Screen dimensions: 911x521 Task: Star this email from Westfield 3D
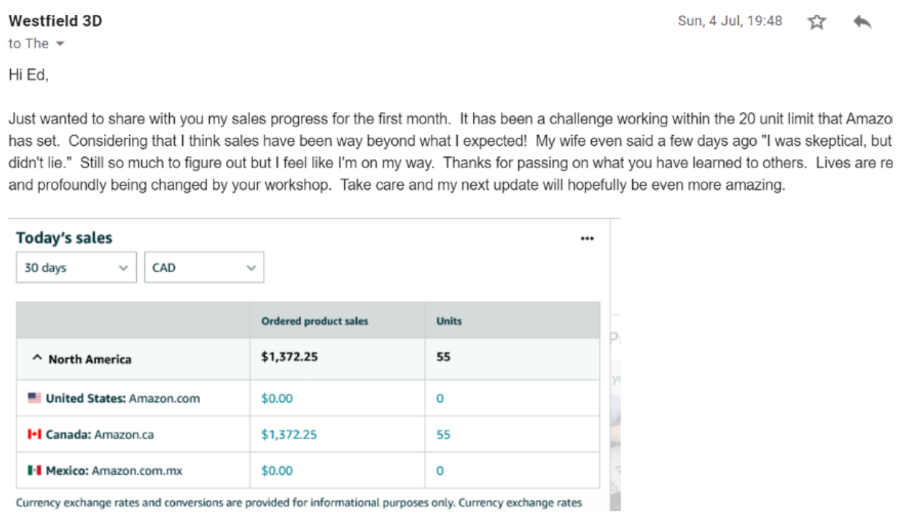coord(817,22)
